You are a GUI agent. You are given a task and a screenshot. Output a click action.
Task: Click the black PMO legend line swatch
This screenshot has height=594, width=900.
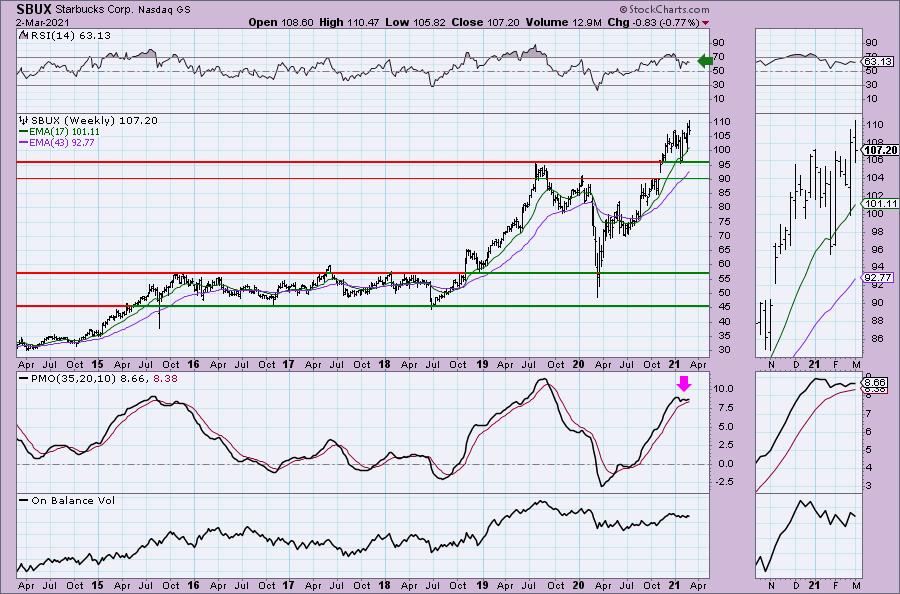tap(24, 379)
